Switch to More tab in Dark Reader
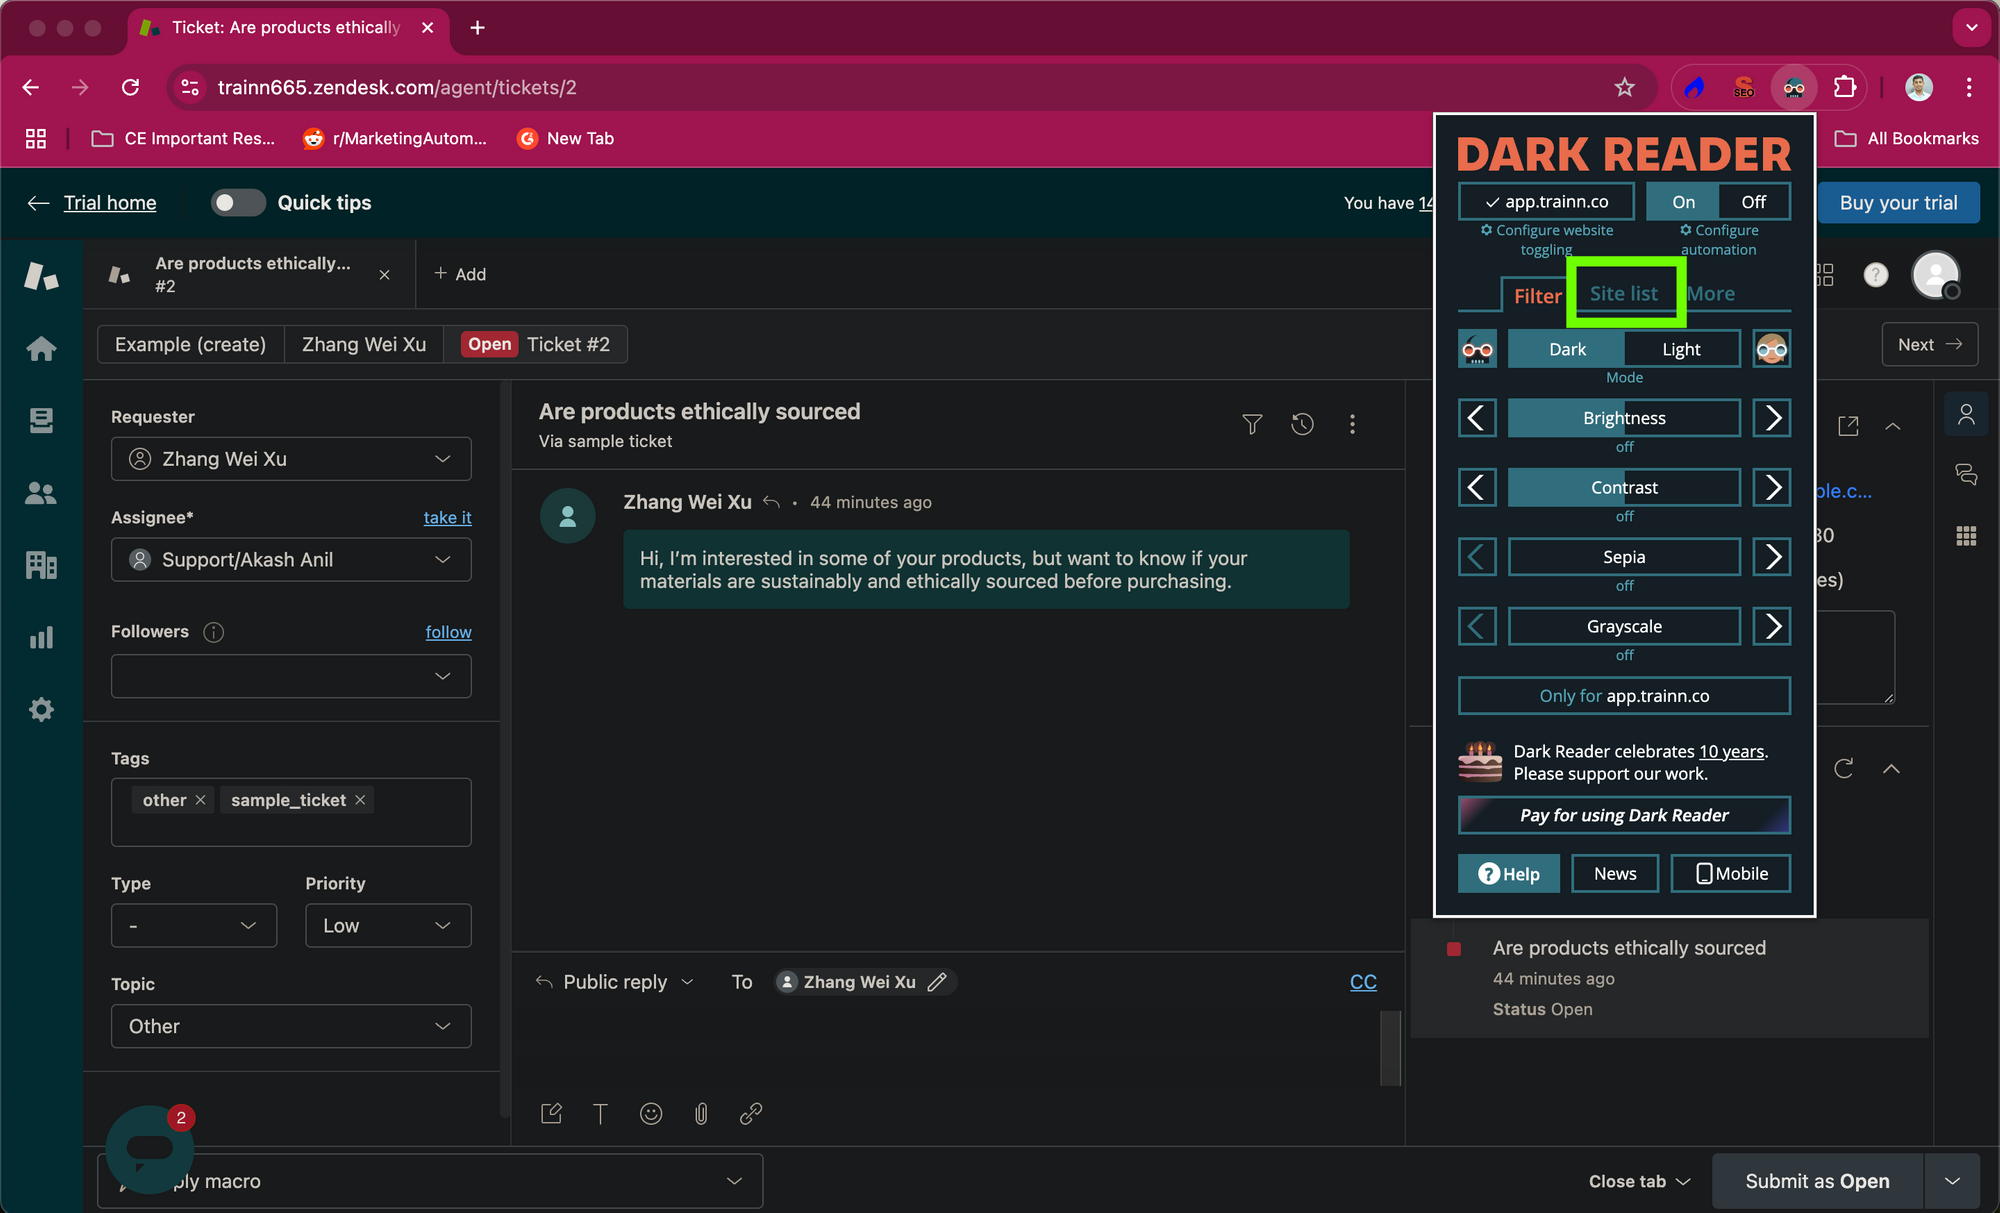The image size is (2000, 1213). (x=1711, y=293)
